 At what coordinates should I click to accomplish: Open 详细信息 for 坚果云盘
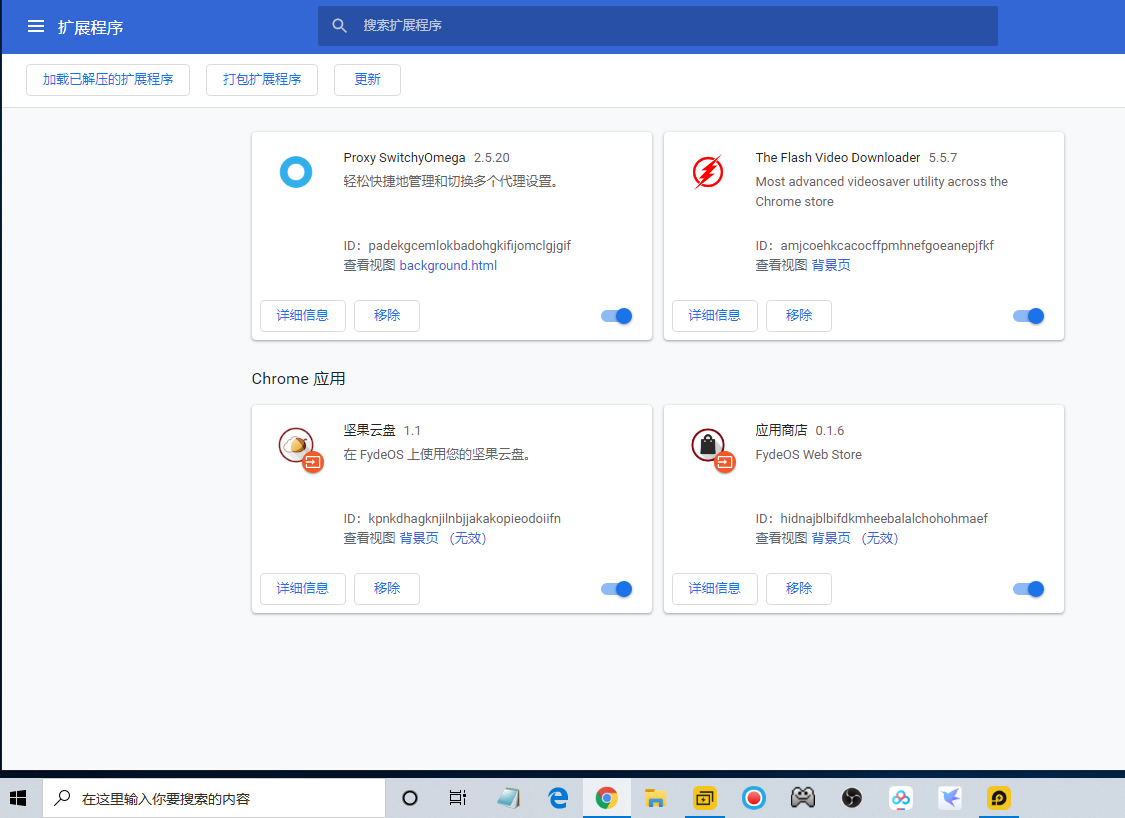click(x=303, y=589)
